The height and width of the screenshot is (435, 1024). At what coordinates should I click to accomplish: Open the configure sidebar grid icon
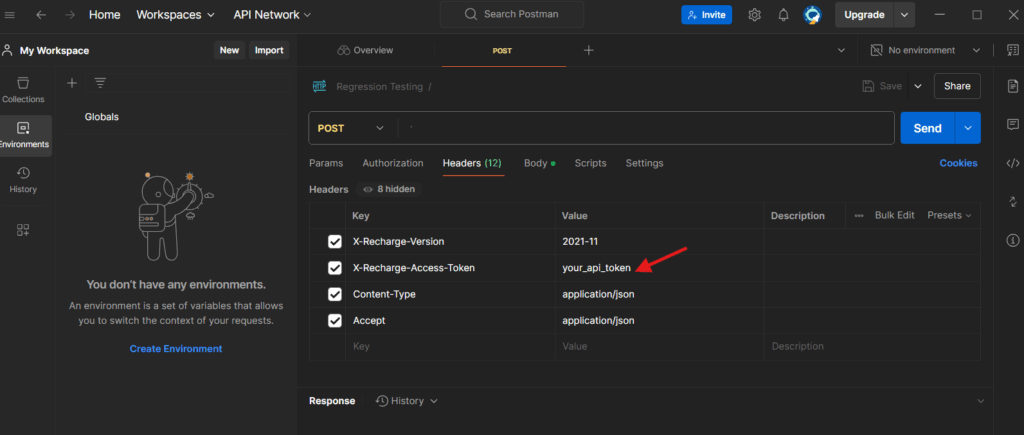23,230
